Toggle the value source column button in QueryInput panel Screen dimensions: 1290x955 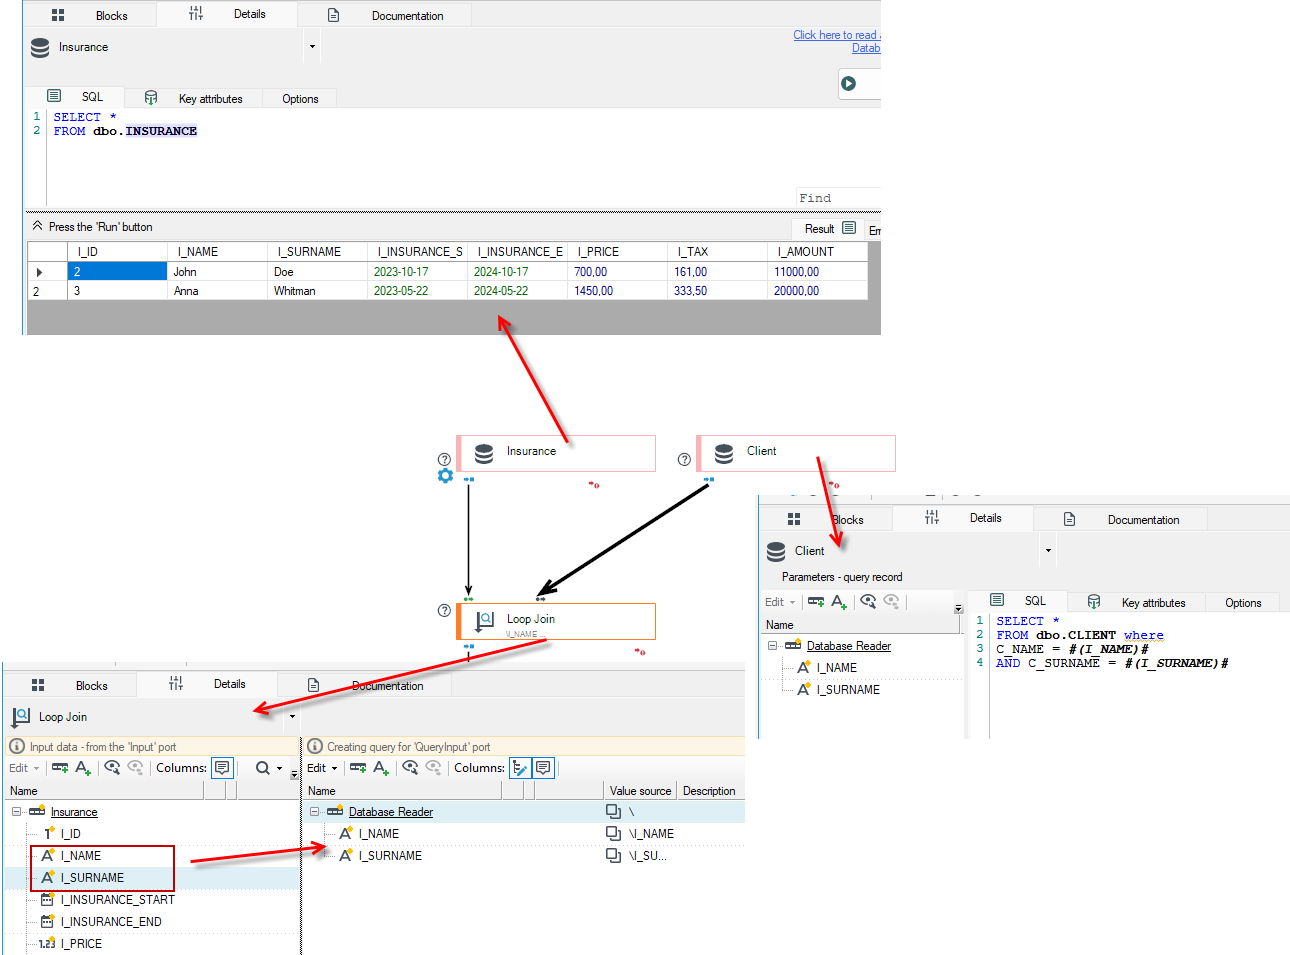(x=520, y=768)
